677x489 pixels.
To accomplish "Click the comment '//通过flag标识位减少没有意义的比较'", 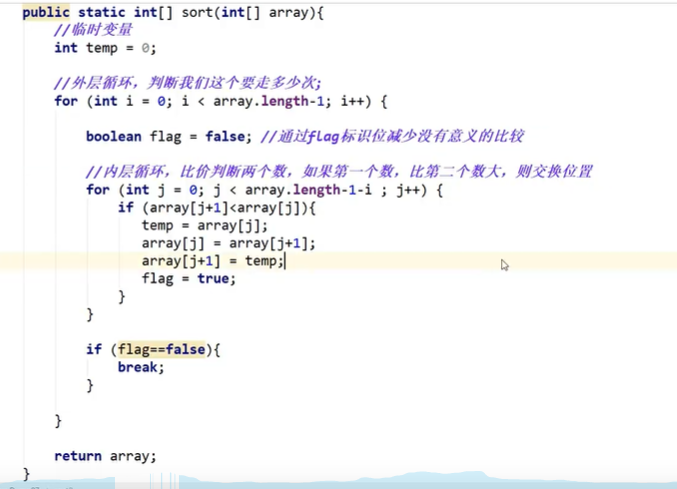I will click(x=392, y=137).
